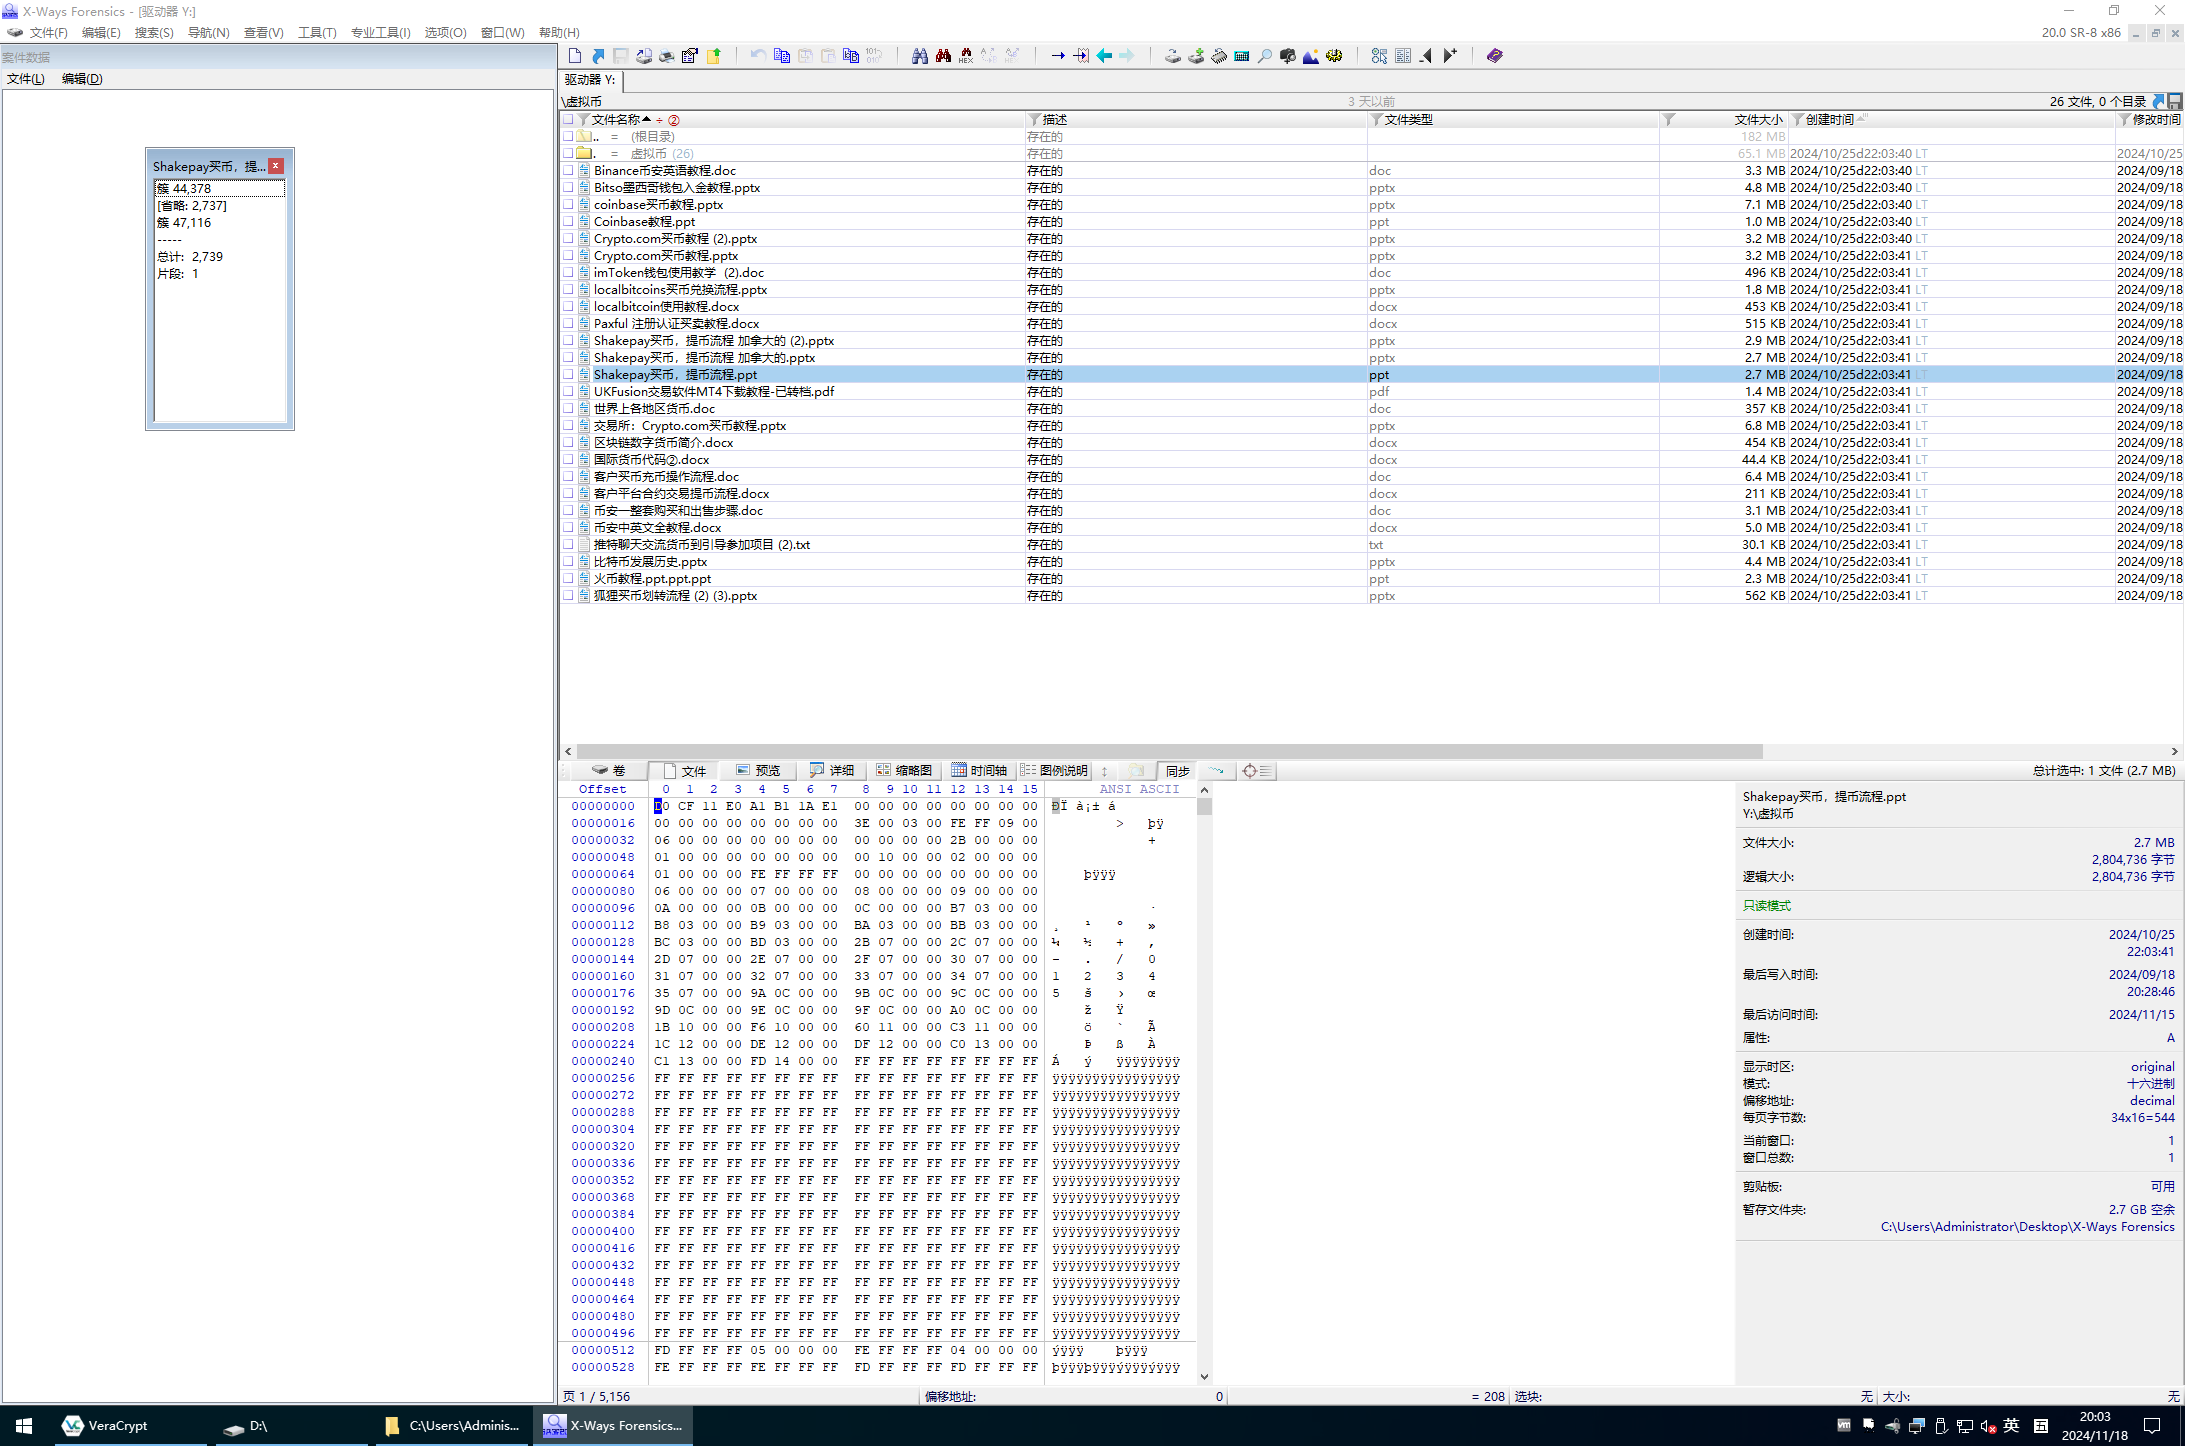2185x1446 pixels.
Task: Open the 选项(O) menu
Action: tap(445, 33)
